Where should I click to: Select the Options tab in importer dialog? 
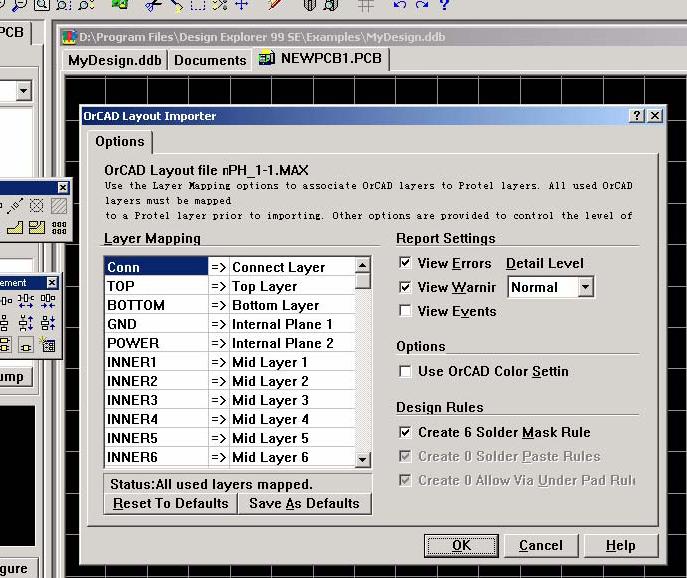coord(120,142)
